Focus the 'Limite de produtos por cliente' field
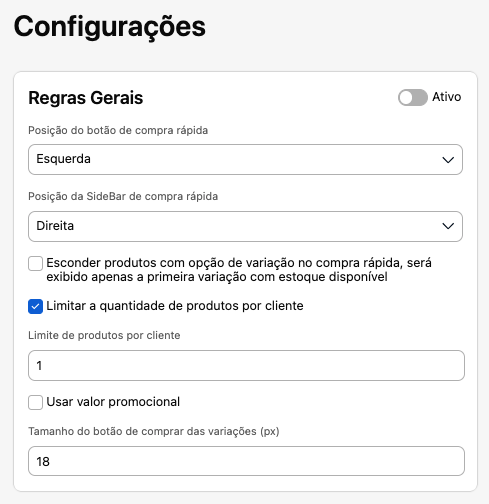489x504 pixels. click(246, 365)
